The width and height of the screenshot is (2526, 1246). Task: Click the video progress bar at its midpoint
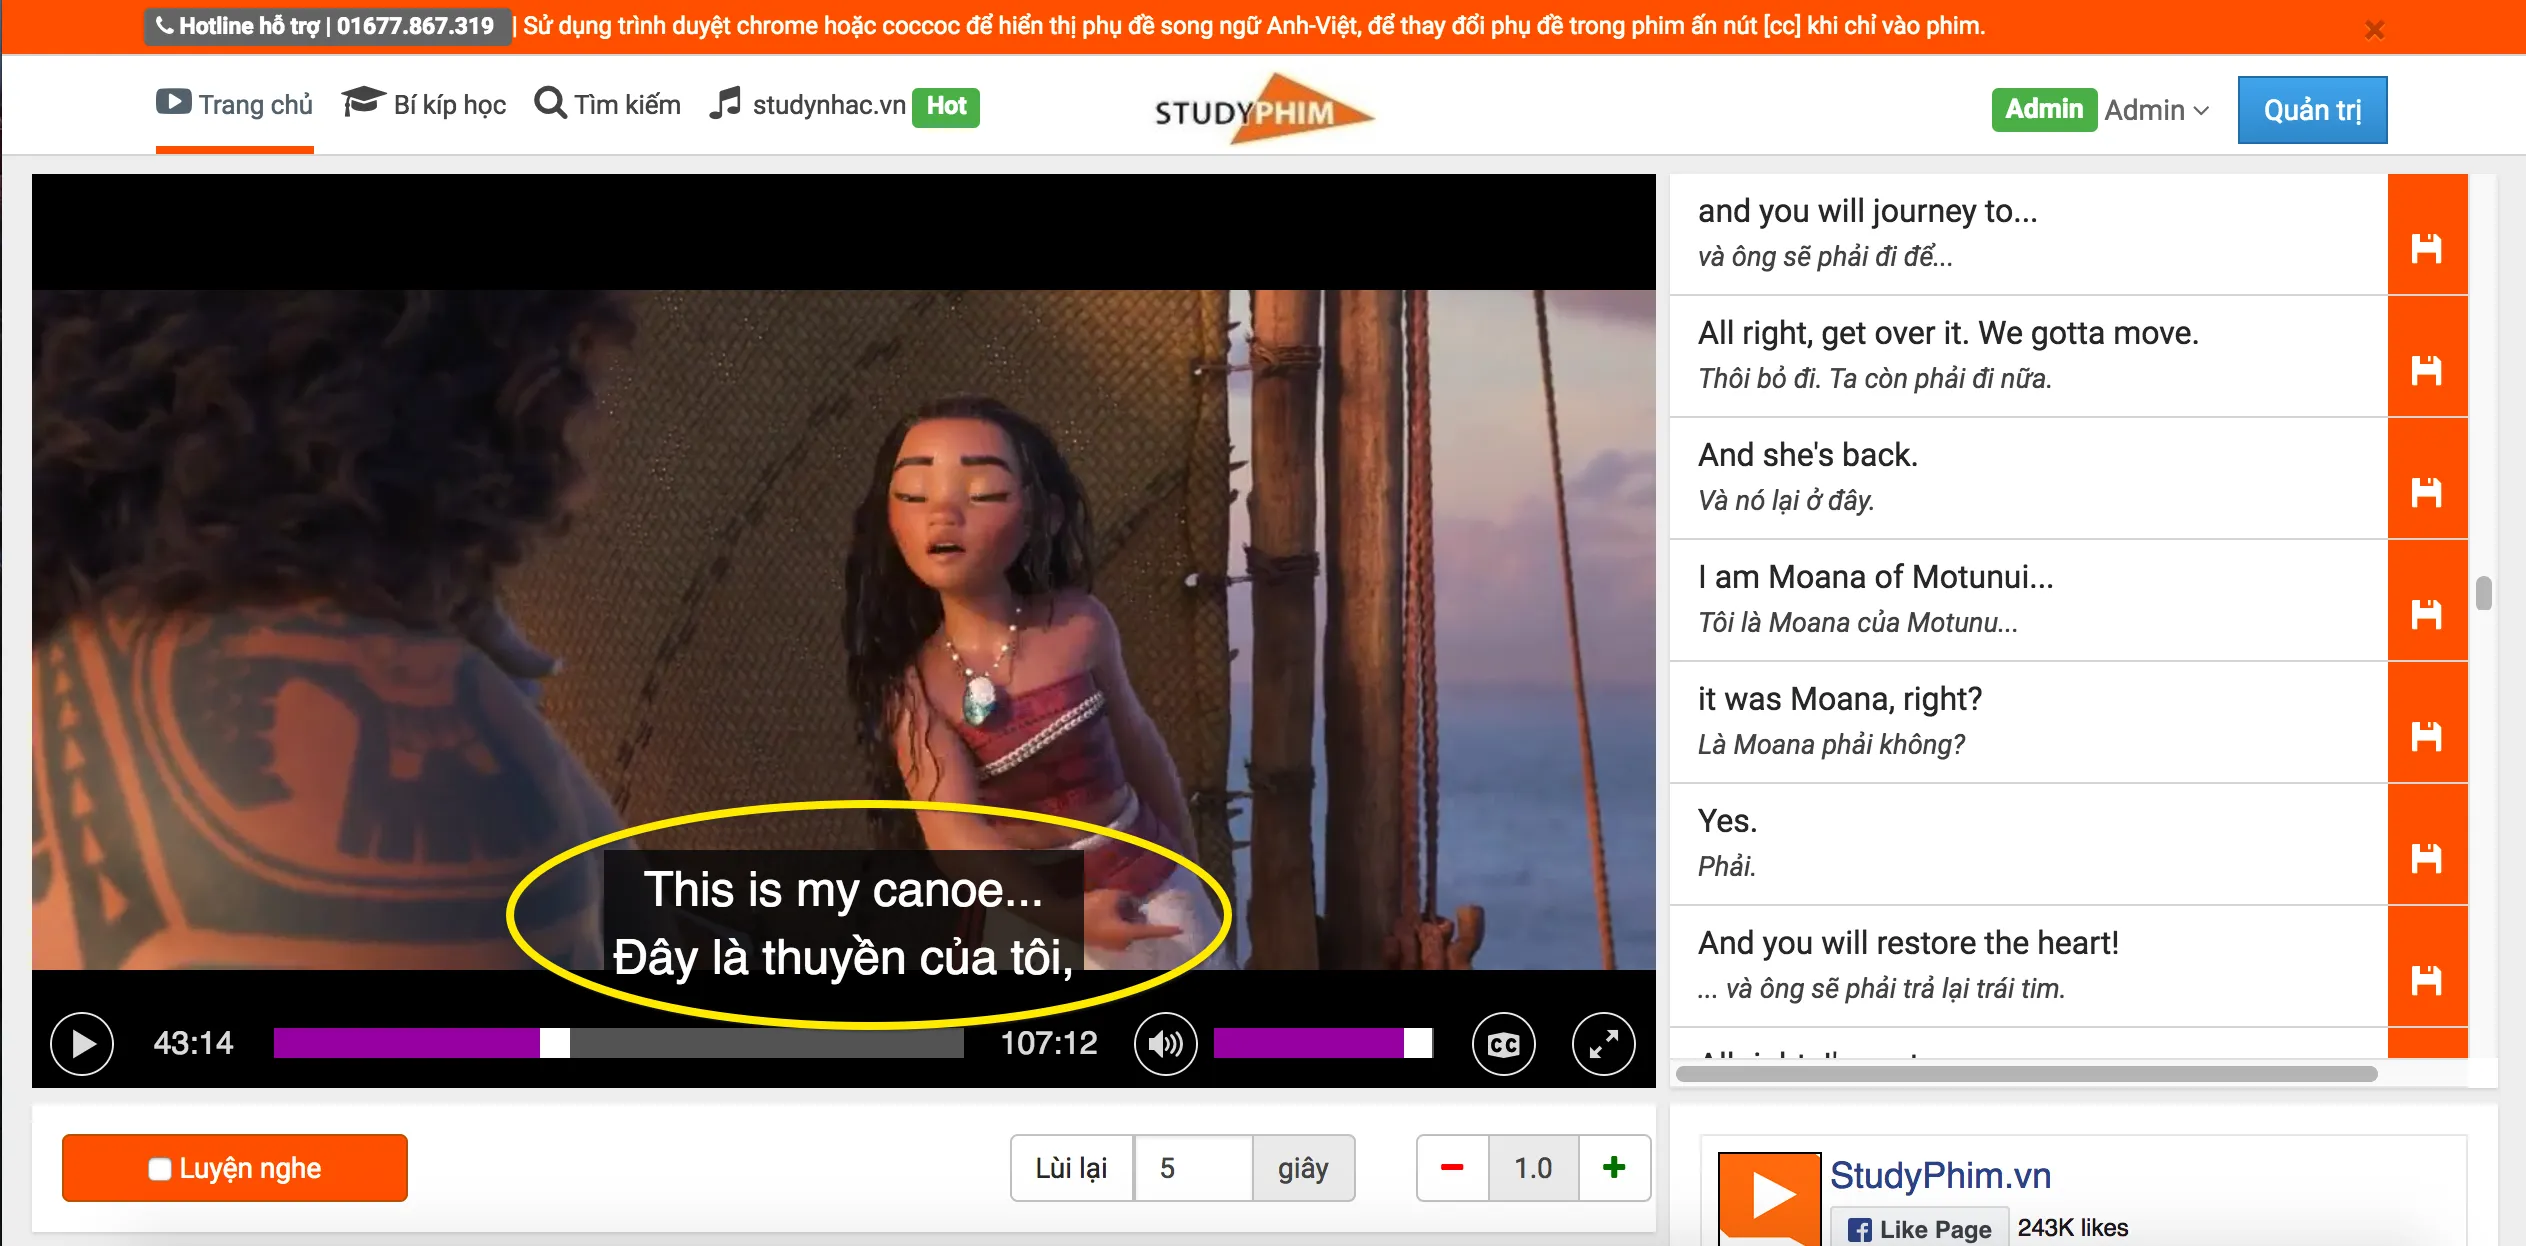(x=619, y=1043)
